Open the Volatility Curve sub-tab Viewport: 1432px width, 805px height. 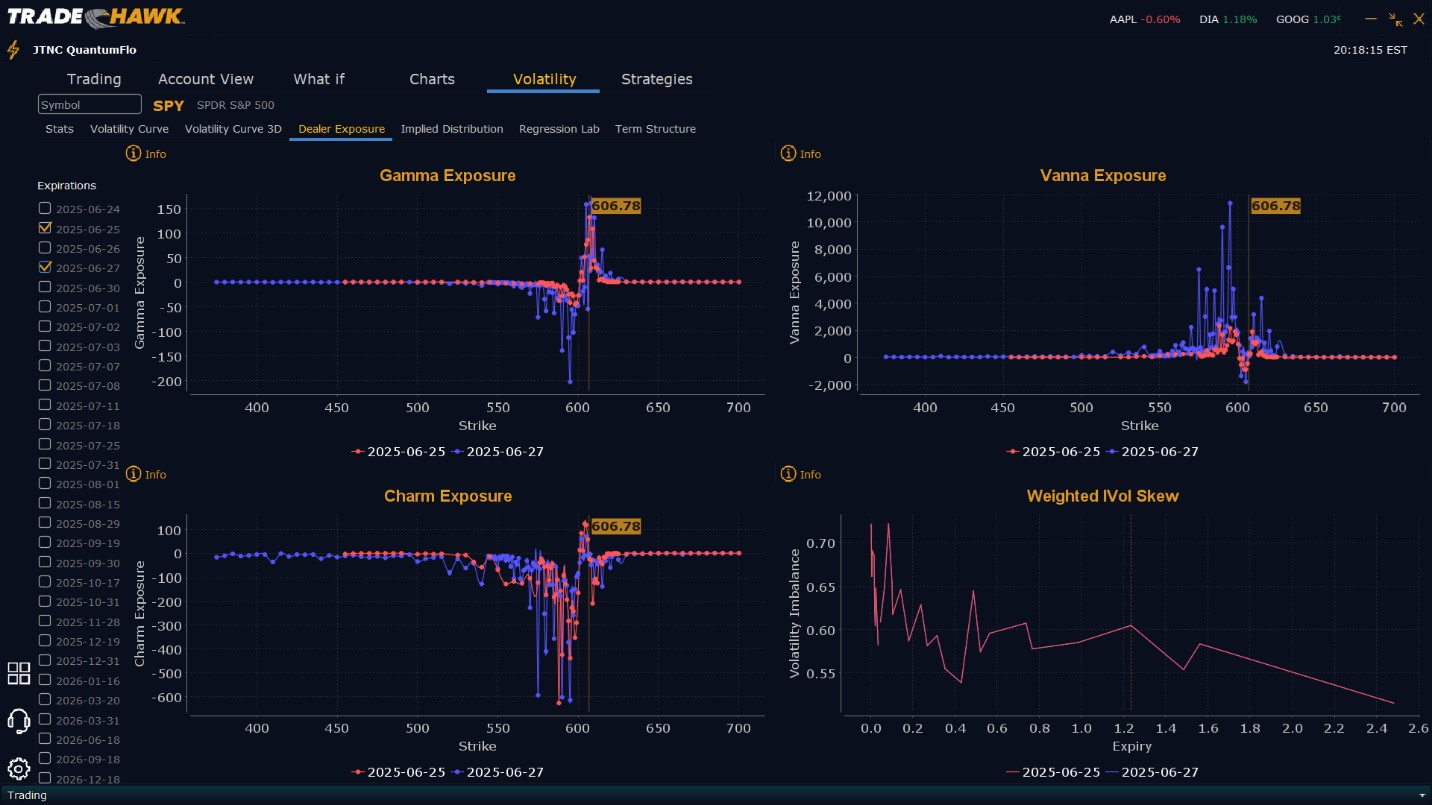point(129,129)
